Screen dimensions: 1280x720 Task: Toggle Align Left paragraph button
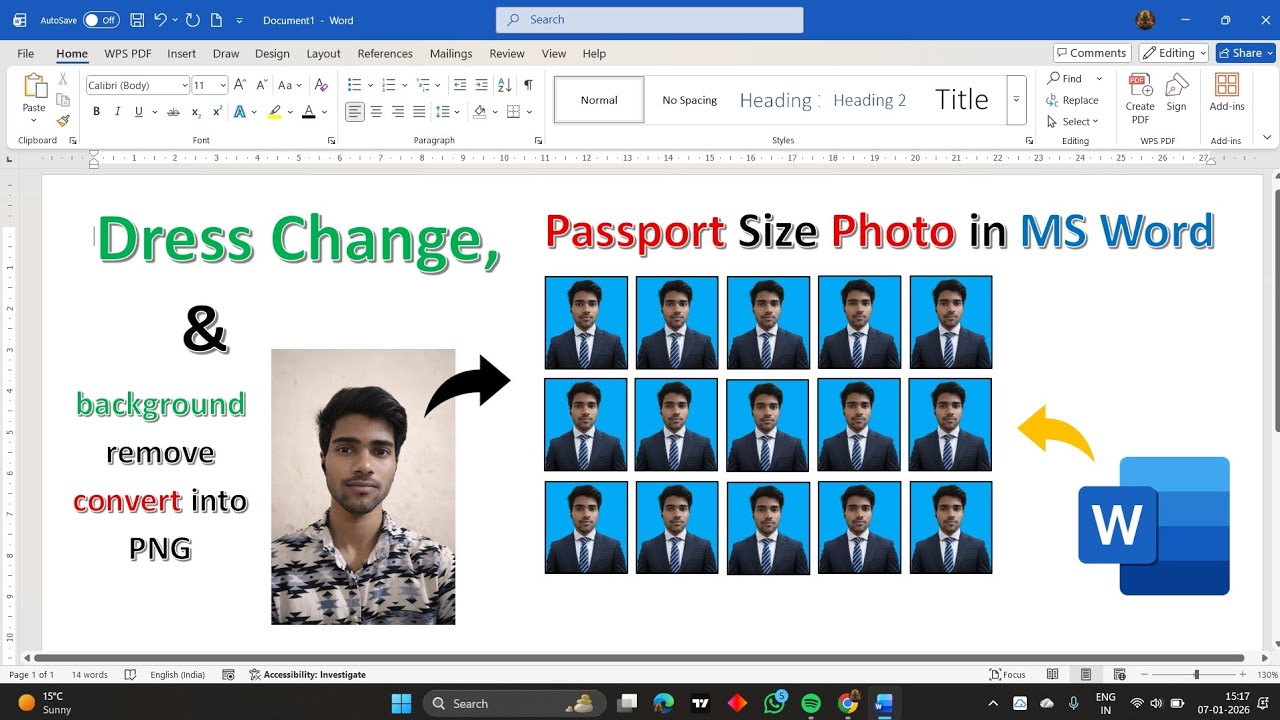tap(355, 112)
